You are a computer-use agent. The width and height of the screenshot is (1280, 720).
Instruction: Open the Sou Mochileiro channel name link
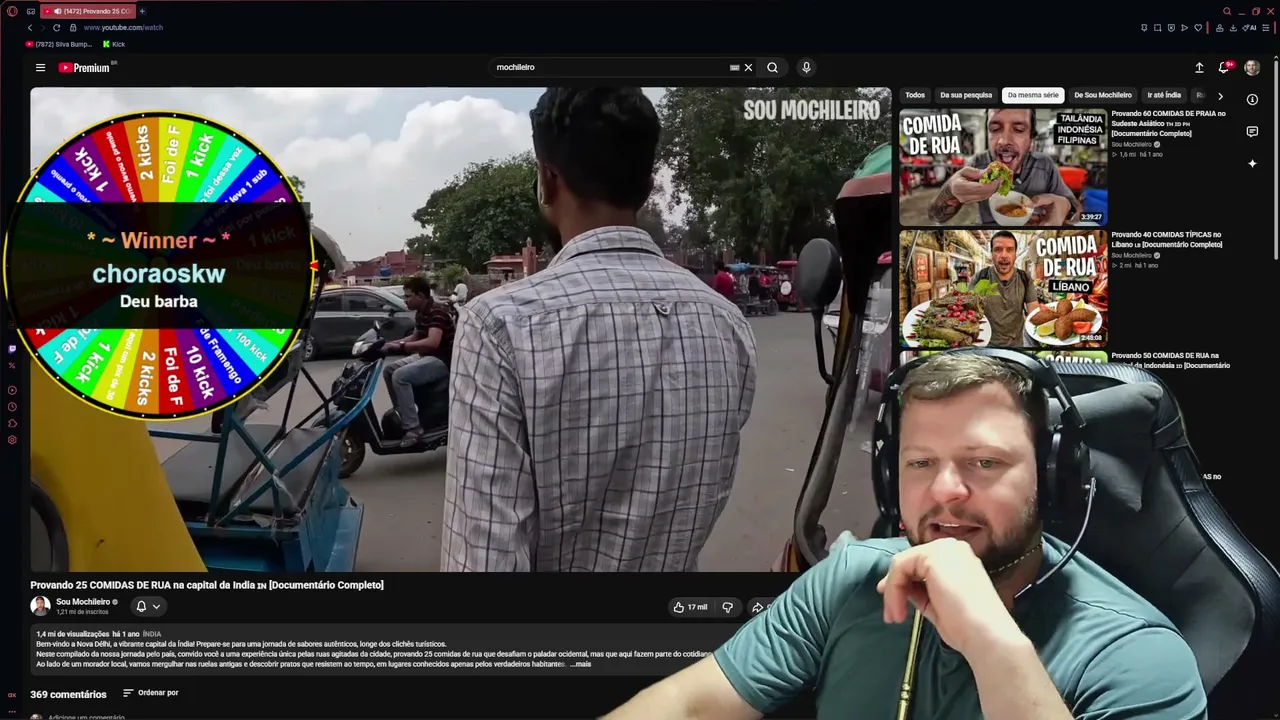tap(83, 602)
